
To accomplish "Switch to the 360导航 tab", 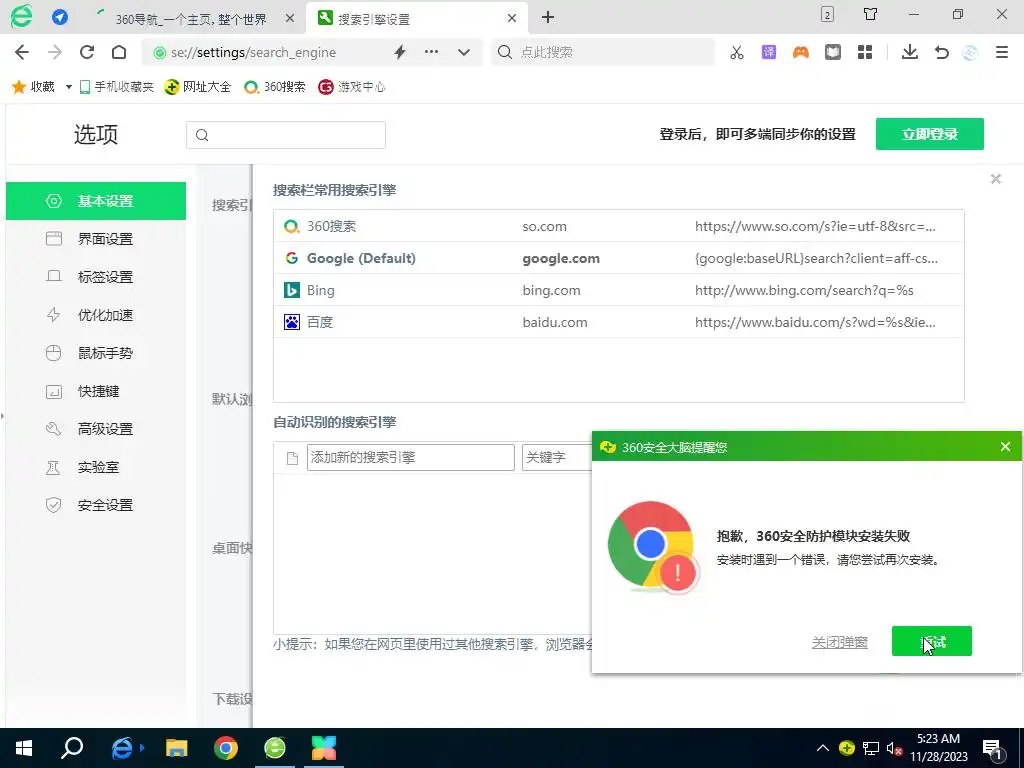I will 191,18.
